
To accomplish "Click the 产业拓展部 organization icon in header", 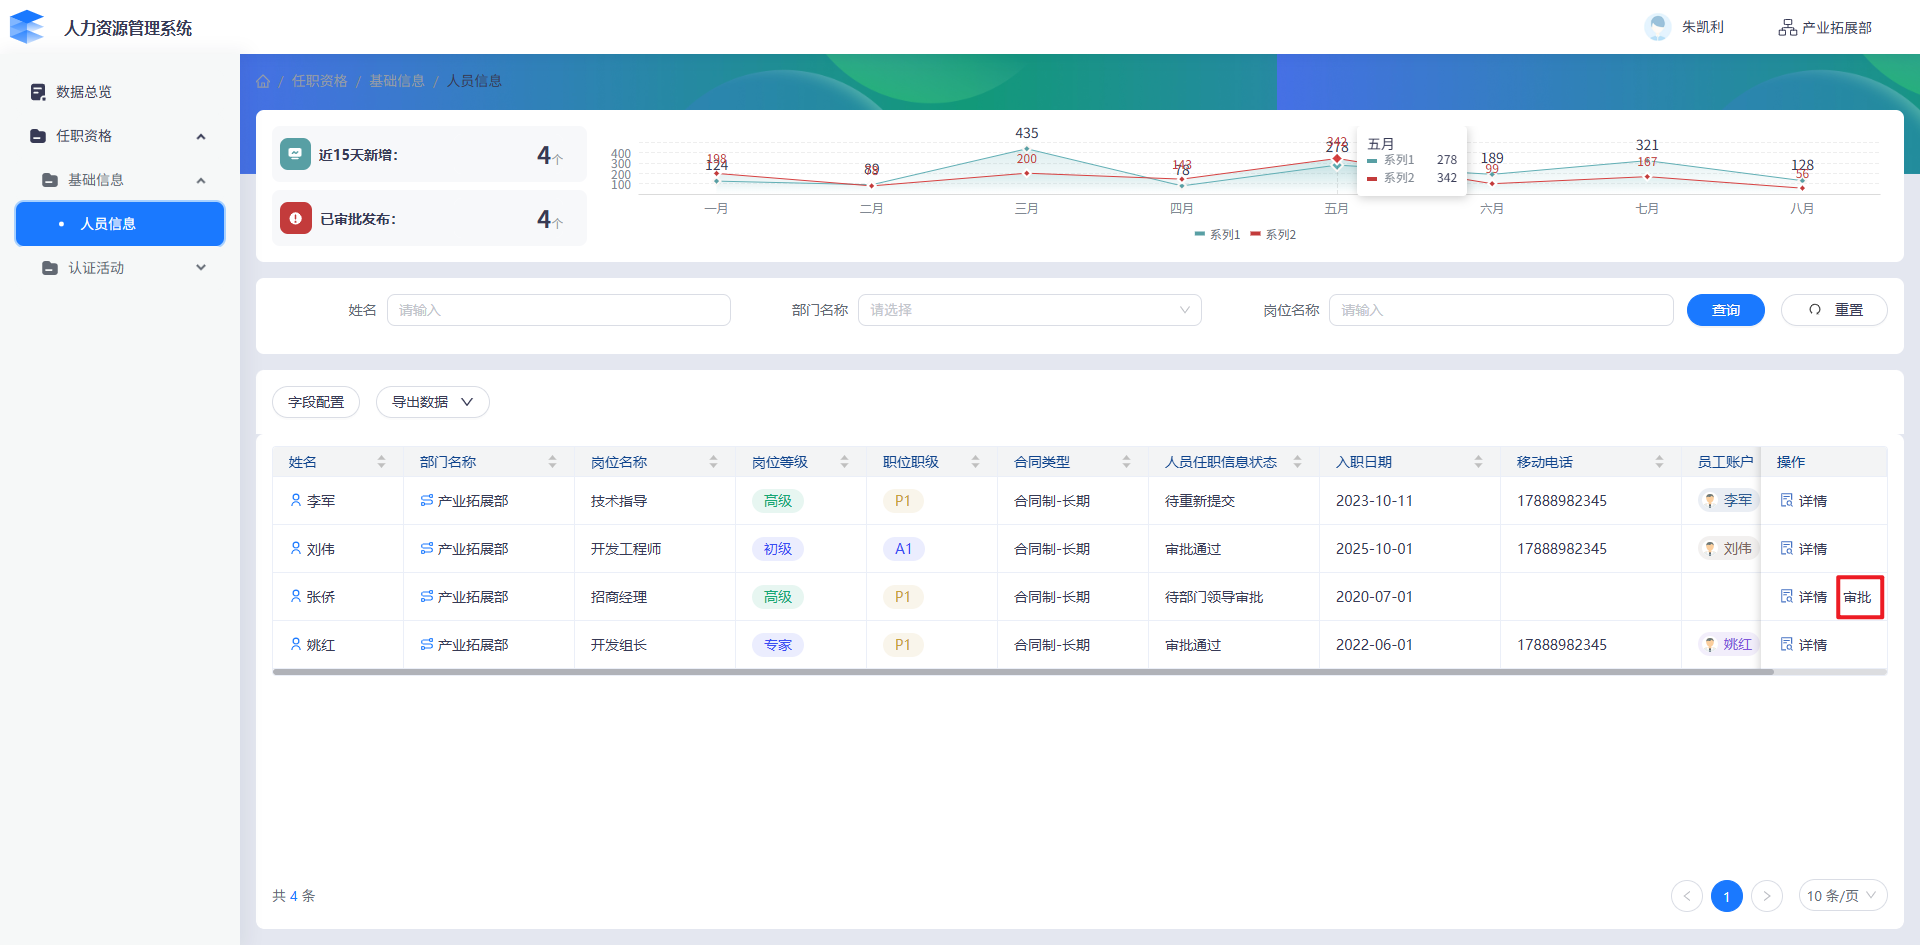I will (1787, 27).
